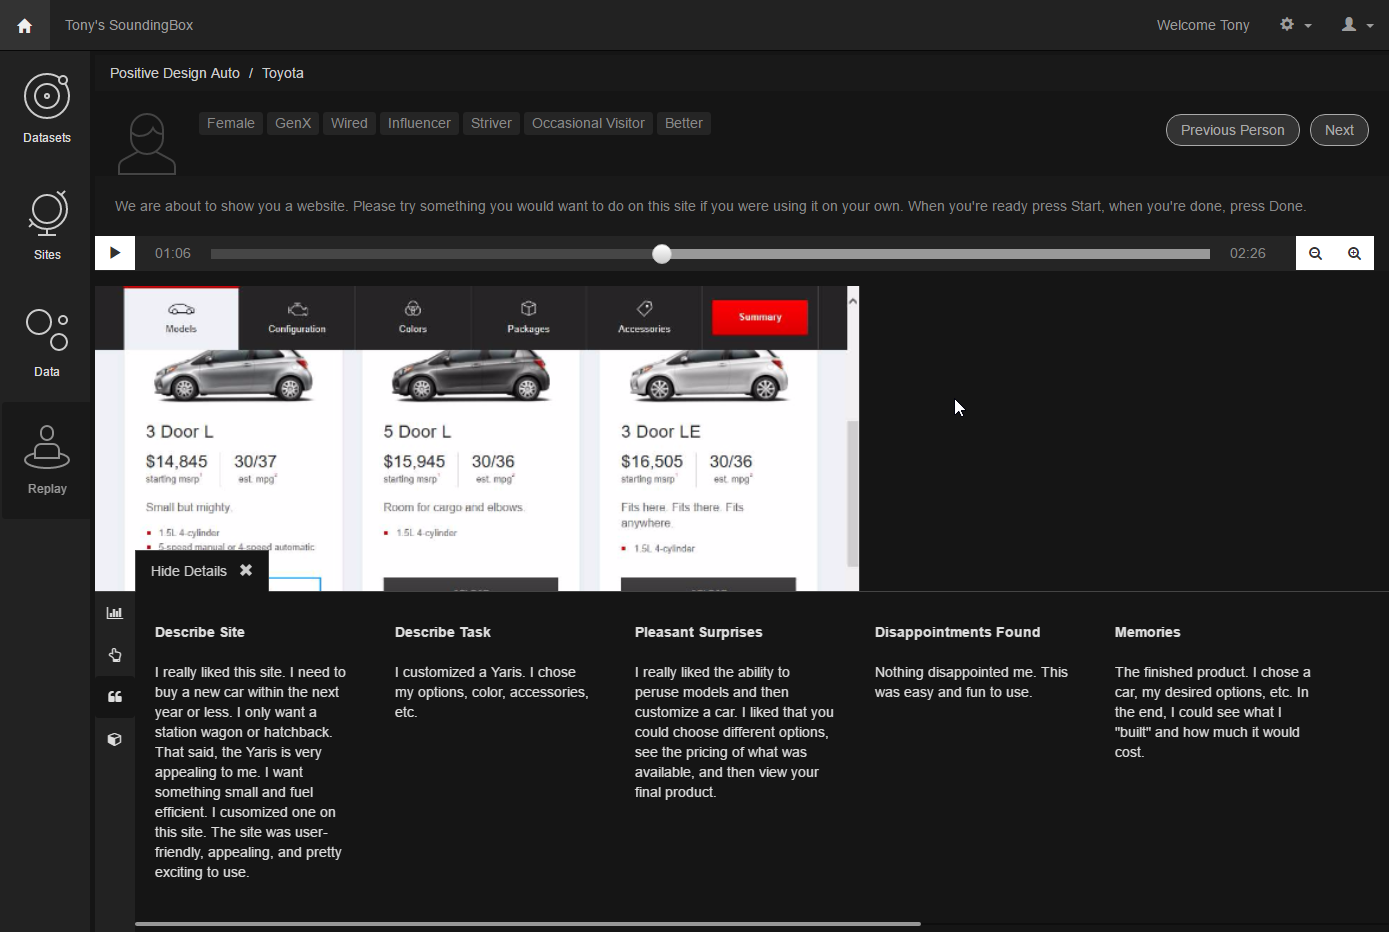Click the Describe Site heading

(200, 632)
